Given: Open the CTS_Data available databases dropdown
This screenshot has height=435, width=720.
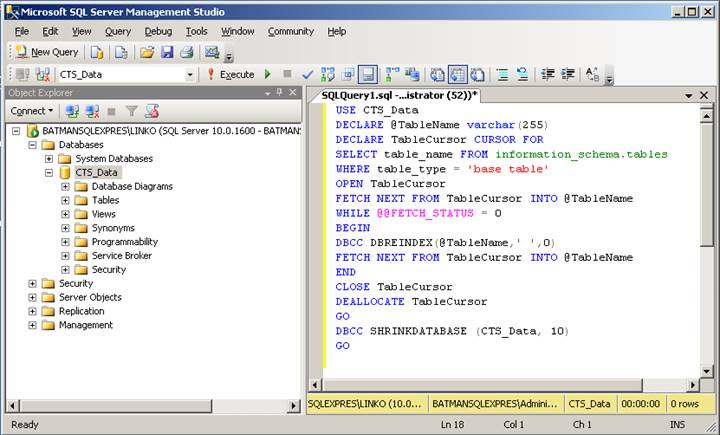Looking at the screenshot, I should pyautogui.click(x=190, y=74).
